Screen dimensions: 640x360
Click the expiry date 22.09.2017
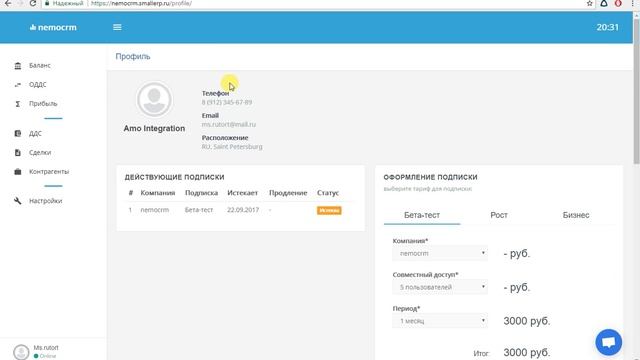(243, 210)
